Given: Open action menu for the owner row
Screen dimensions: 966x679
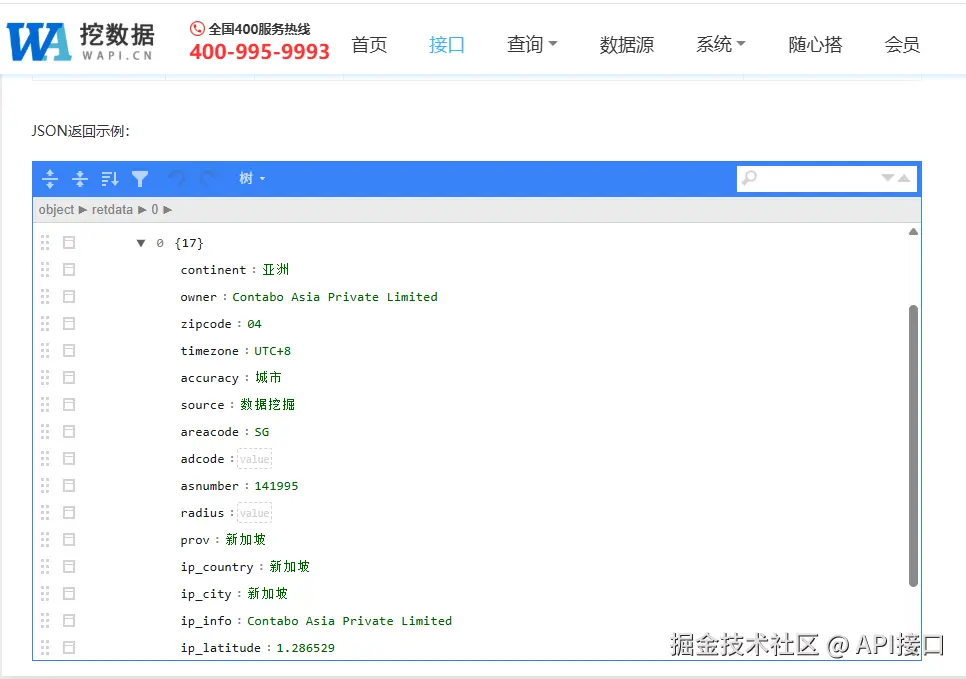Looking at the screenshot, I should pyautogui.click(x=69, y=297).
